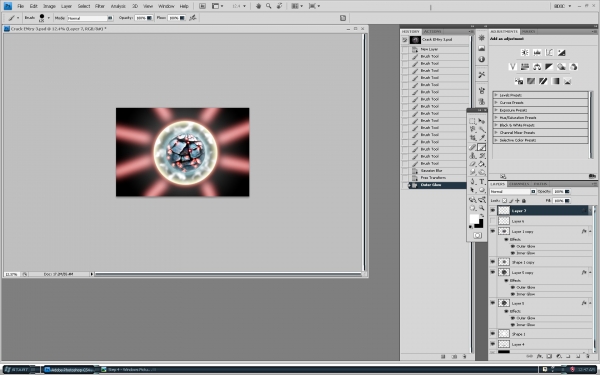This screenshot has height=375, width=600.
Task: Open the Window menu
Action: pyautogui.click(x=166, y=6)
